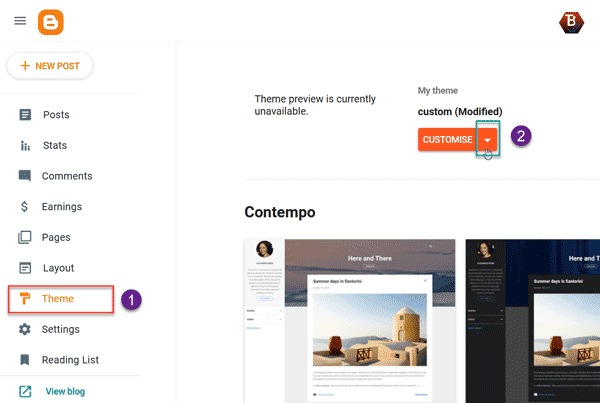
Task: Open the Pages section
Action: 56,237
